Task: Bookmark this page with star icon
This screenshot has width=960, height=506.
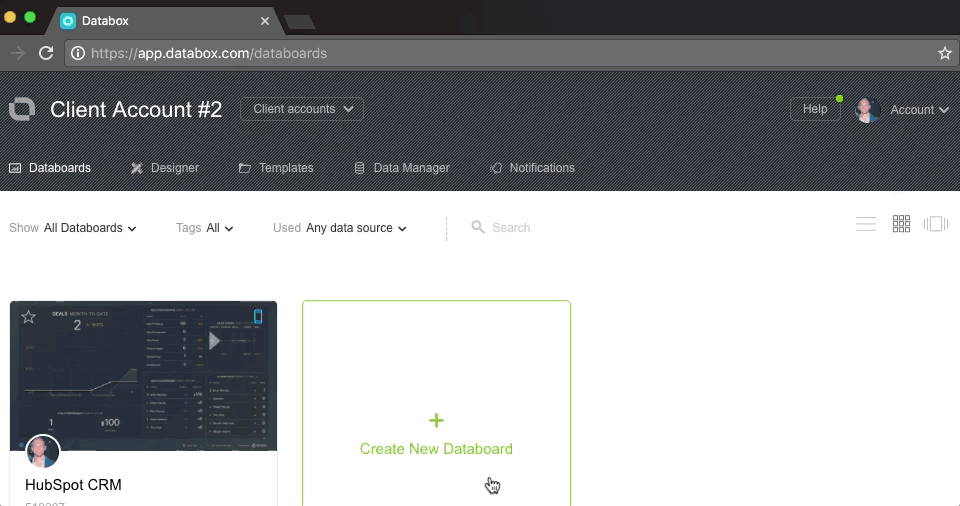Action: coord(944,53)
